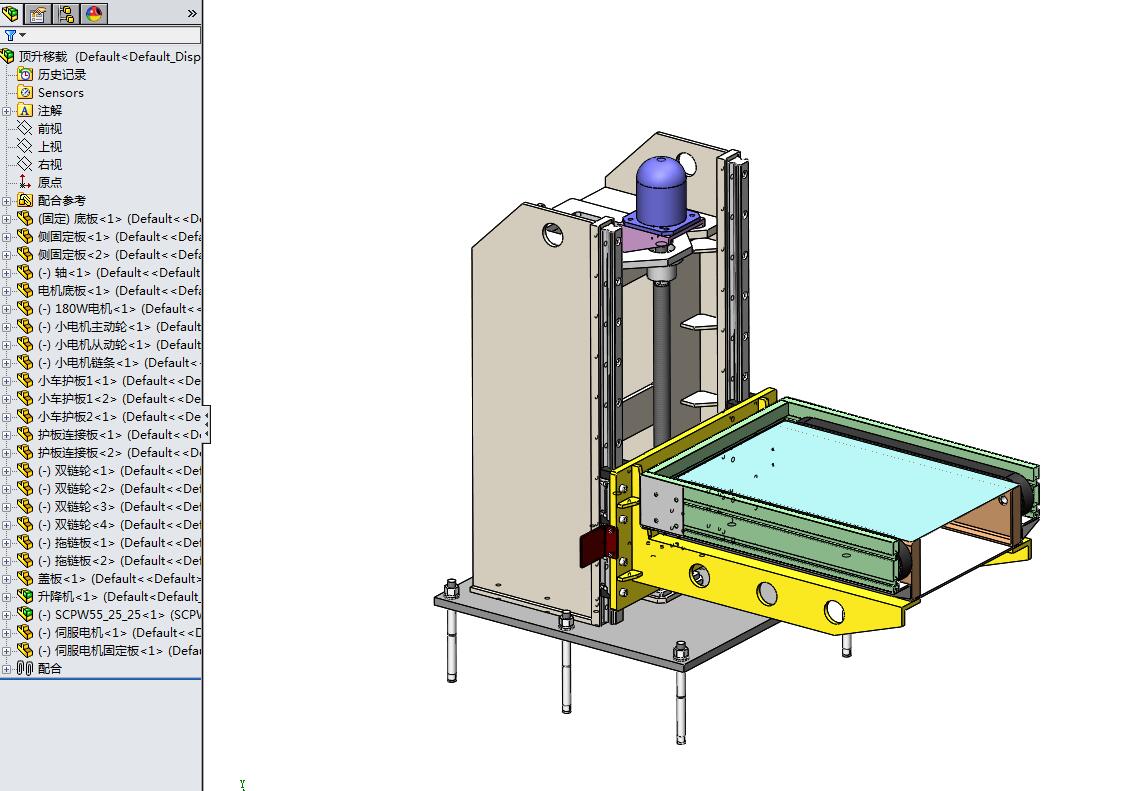
Task: Open the FeatureManager design tree tab
Action: click(x=11, y=13)
